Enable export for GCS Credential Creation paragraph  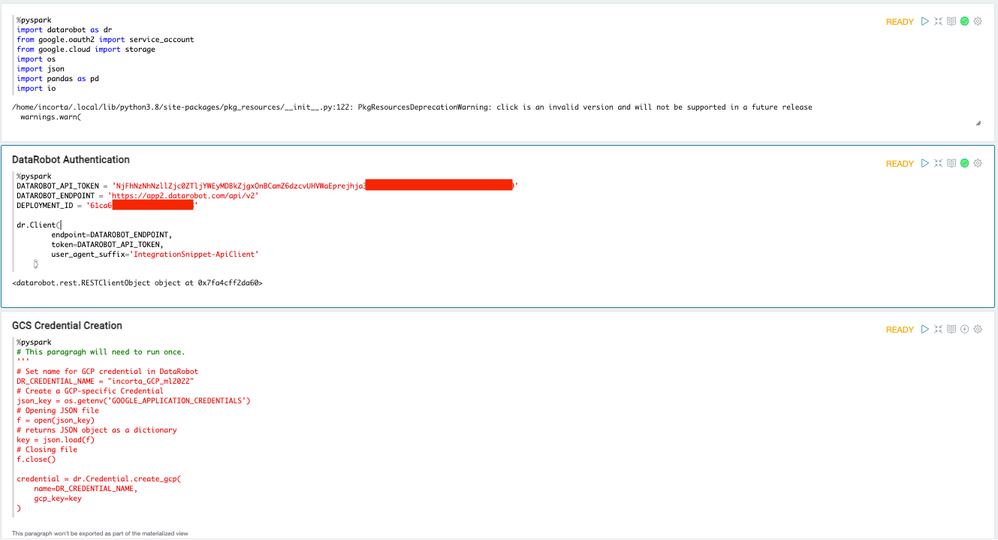pyautogui.click(x=965, y=329)
